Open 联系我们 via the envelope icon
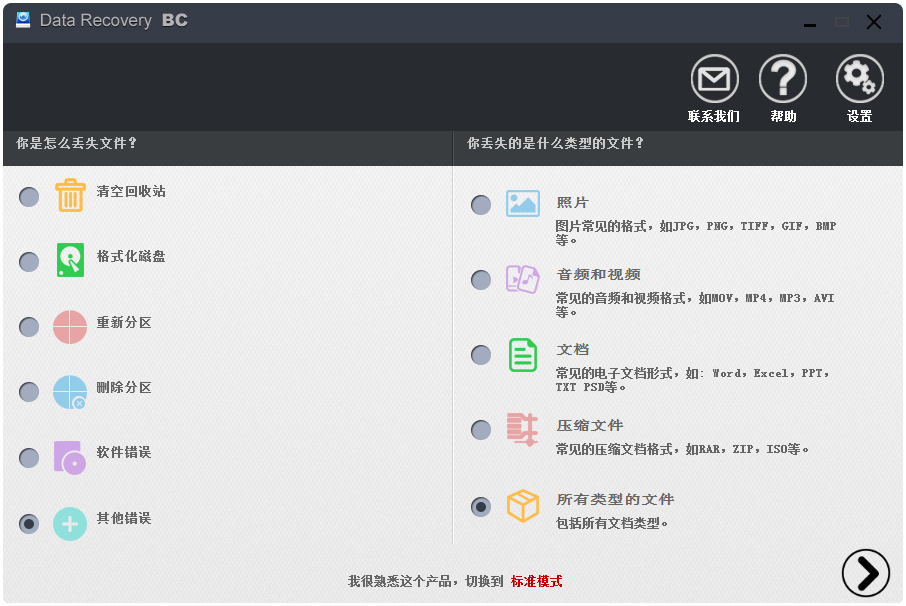 point(713,78)
